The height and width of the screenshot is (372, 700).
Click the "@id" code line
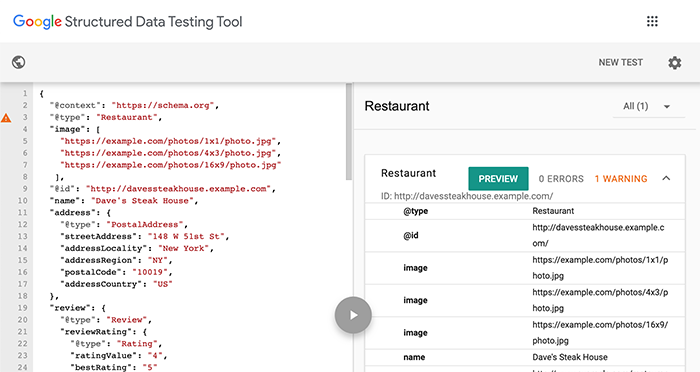point(162,189)
